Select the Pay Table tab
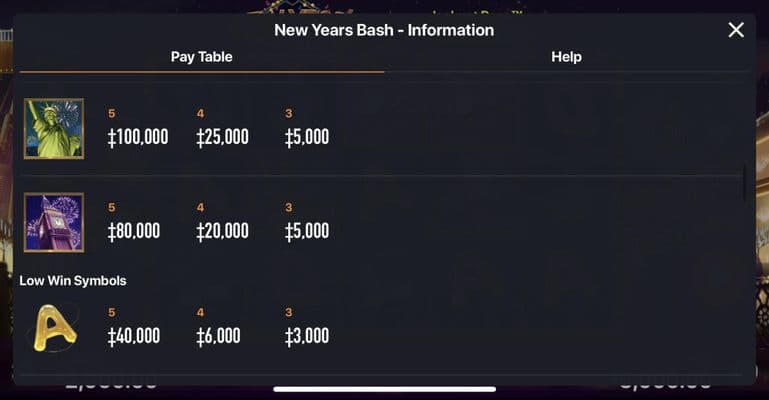This screenshot has width=769, height=400. pyautogui.click(x=201, y=57)
